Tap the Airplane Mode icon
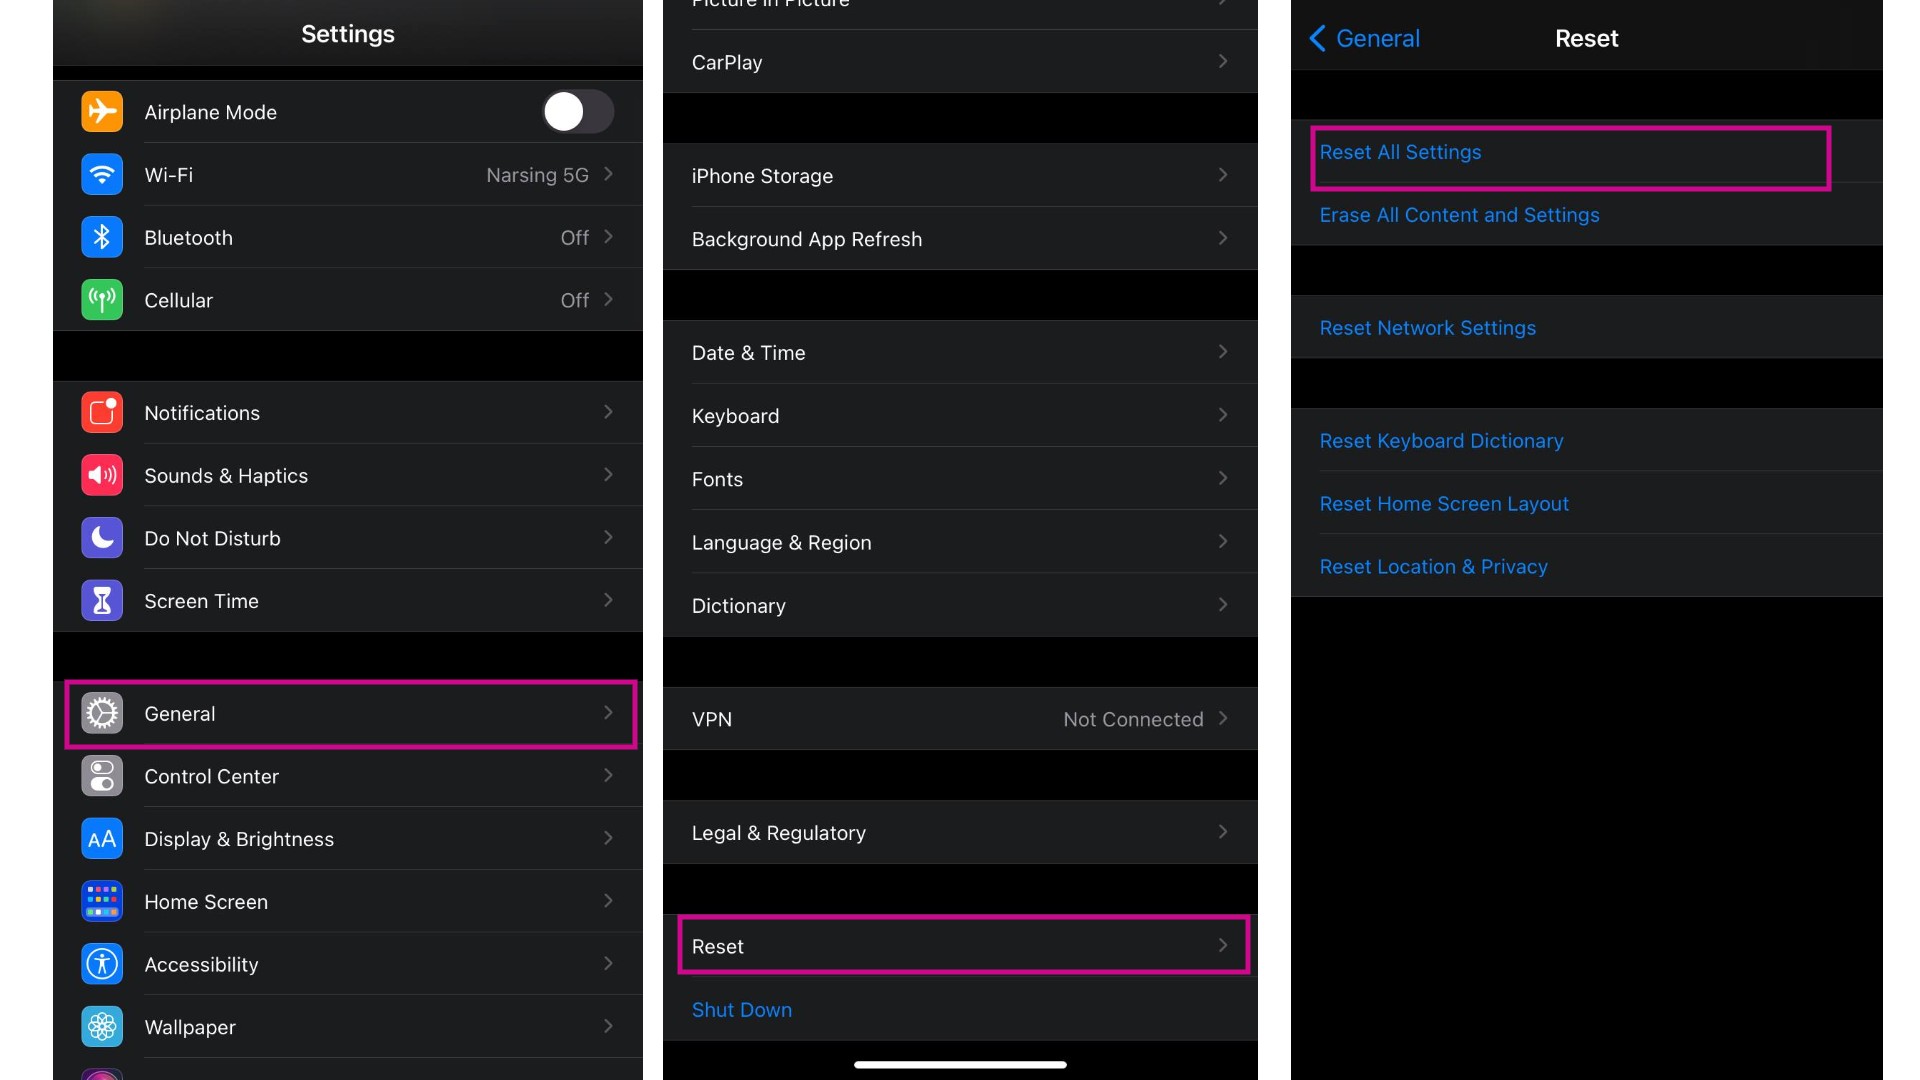 point(102,111)
